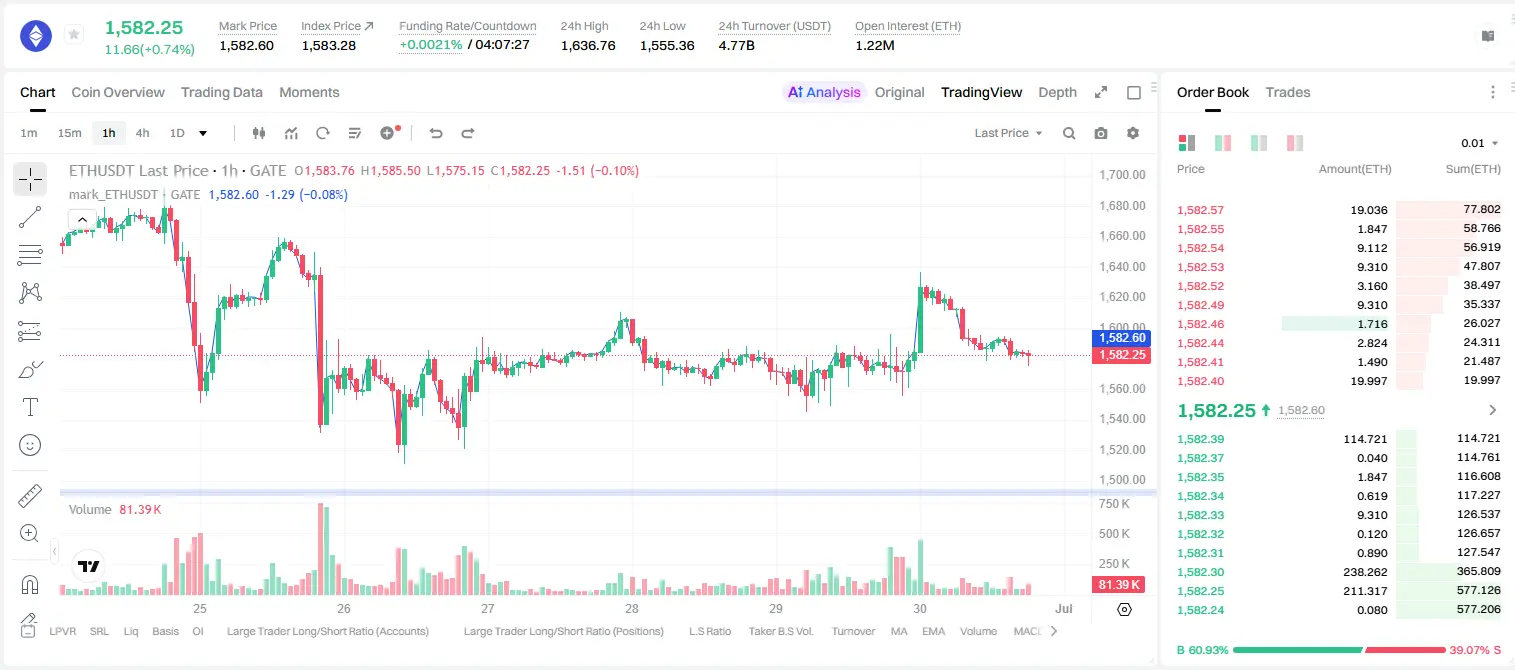This screenshot has height=670, width=1515.
Task: Expand the 0.01 price grouping dropdown
Action: pyautogui.click(x=1480, y=143)
